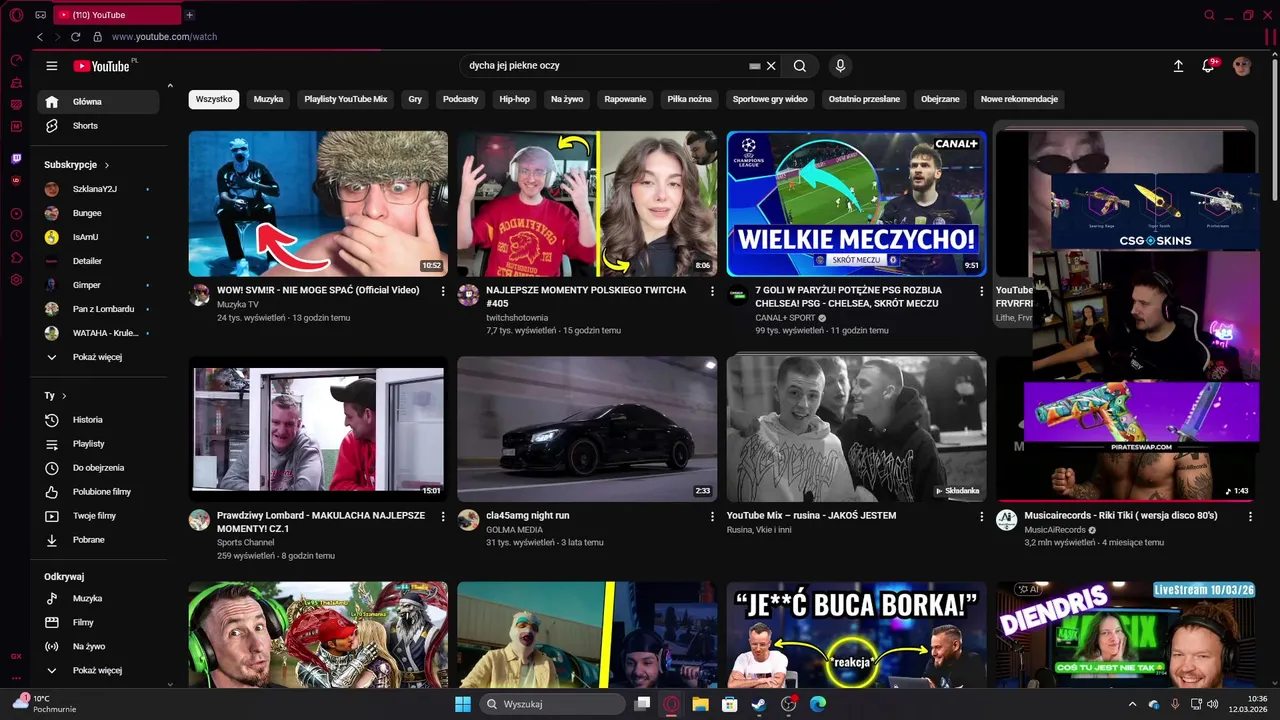Open options menu for WOW! SVM!R video
Viewport: 1280px width, 720px height.
[443, 291]
